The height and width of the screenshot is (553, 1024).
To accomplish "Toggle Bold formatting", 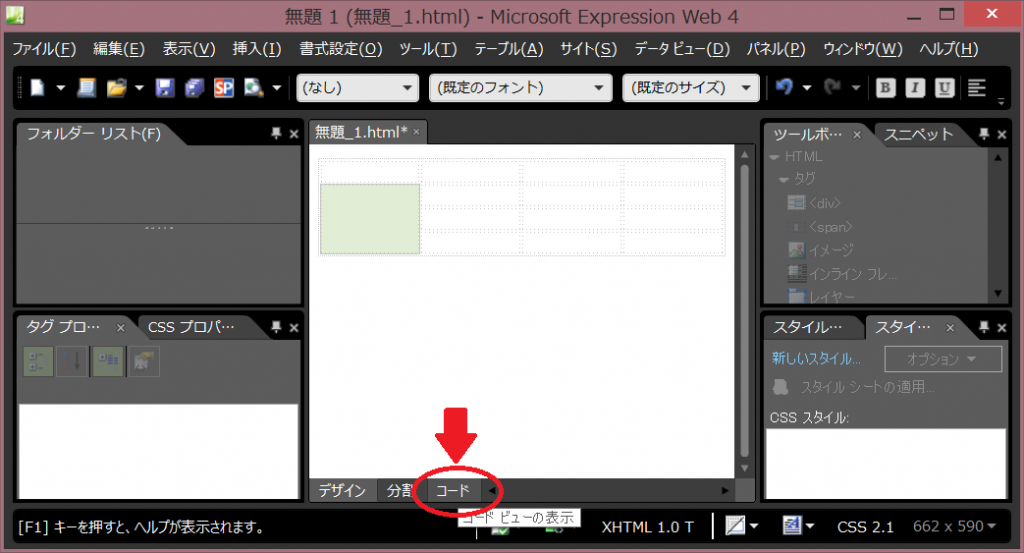I will [886, 87].
